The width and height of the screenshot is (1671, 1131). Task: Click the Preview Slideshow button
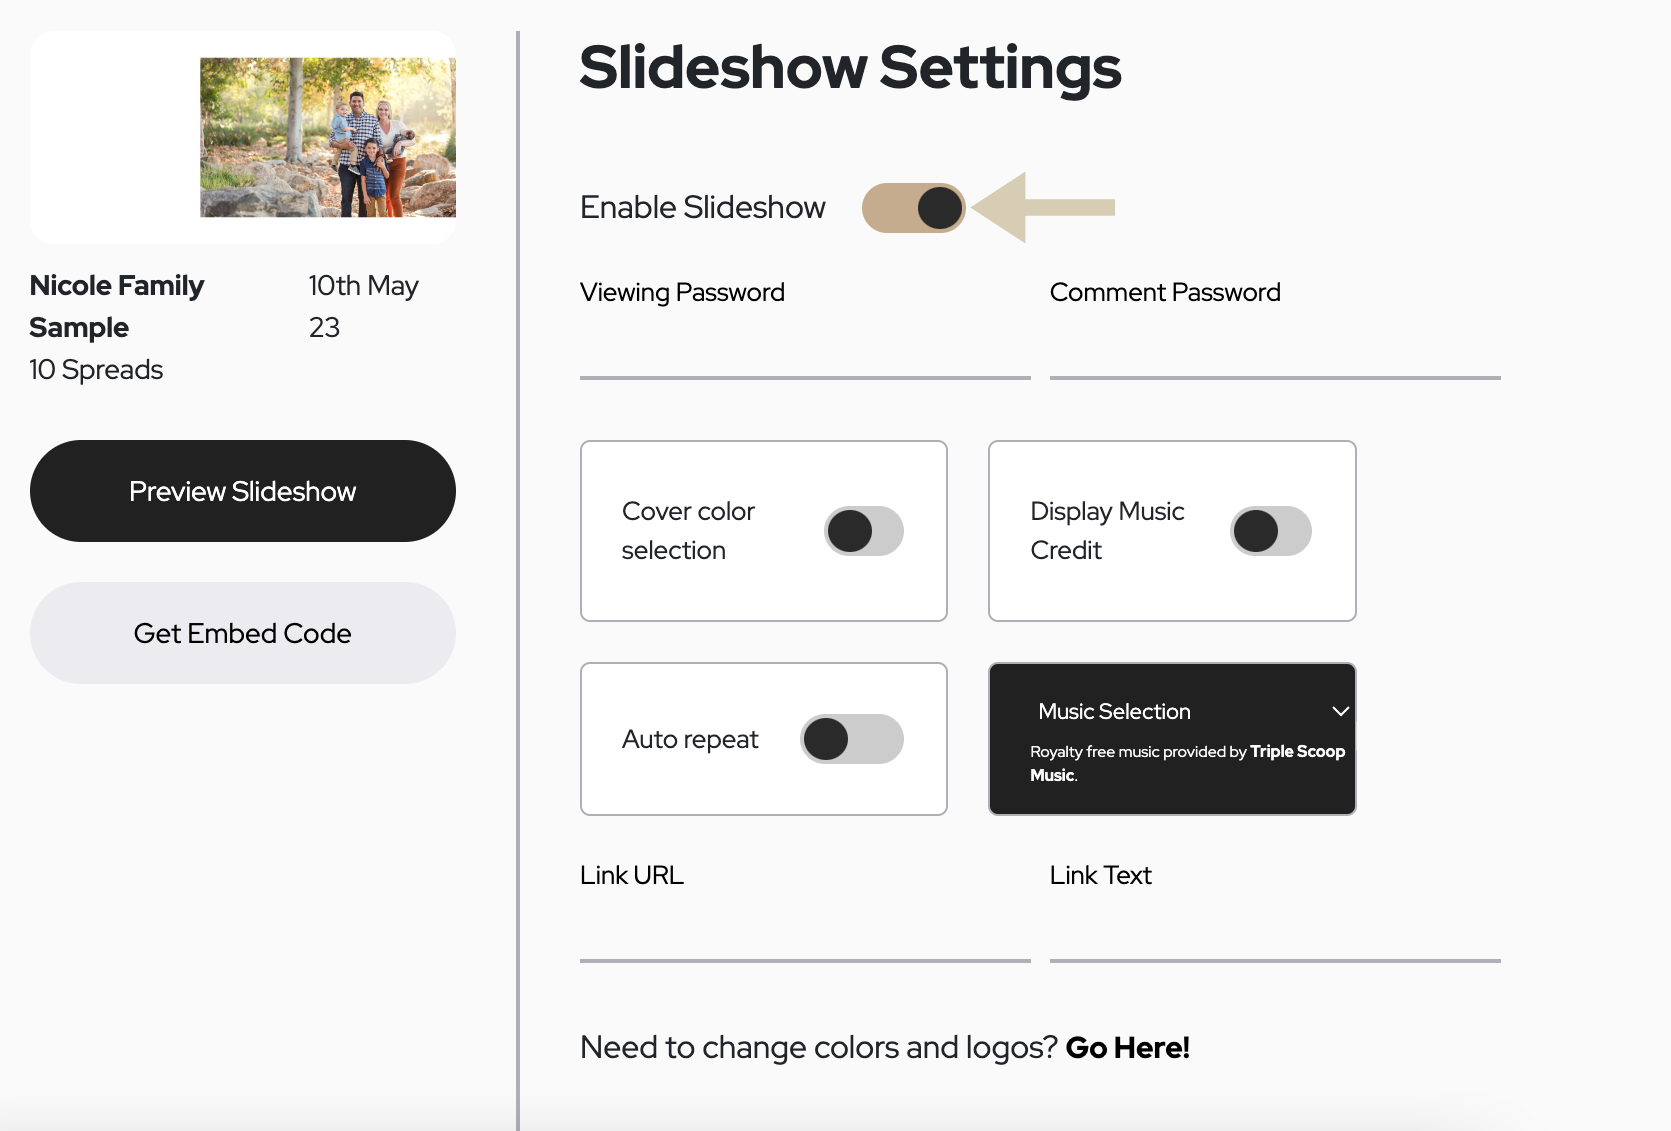(243, 491)
